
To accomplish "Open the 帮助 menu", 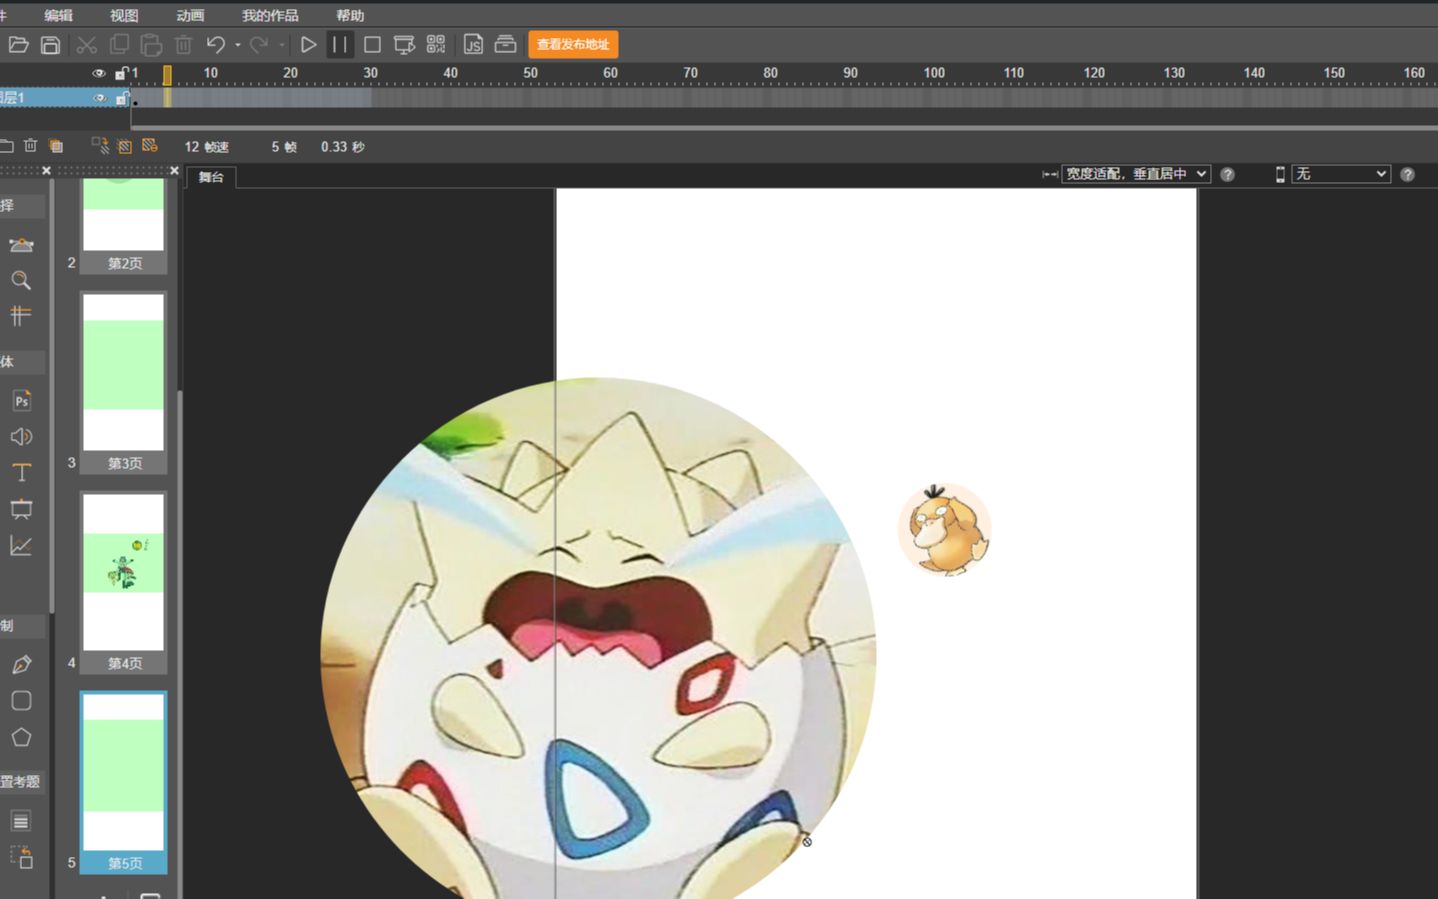I will [x=350, y=15].
